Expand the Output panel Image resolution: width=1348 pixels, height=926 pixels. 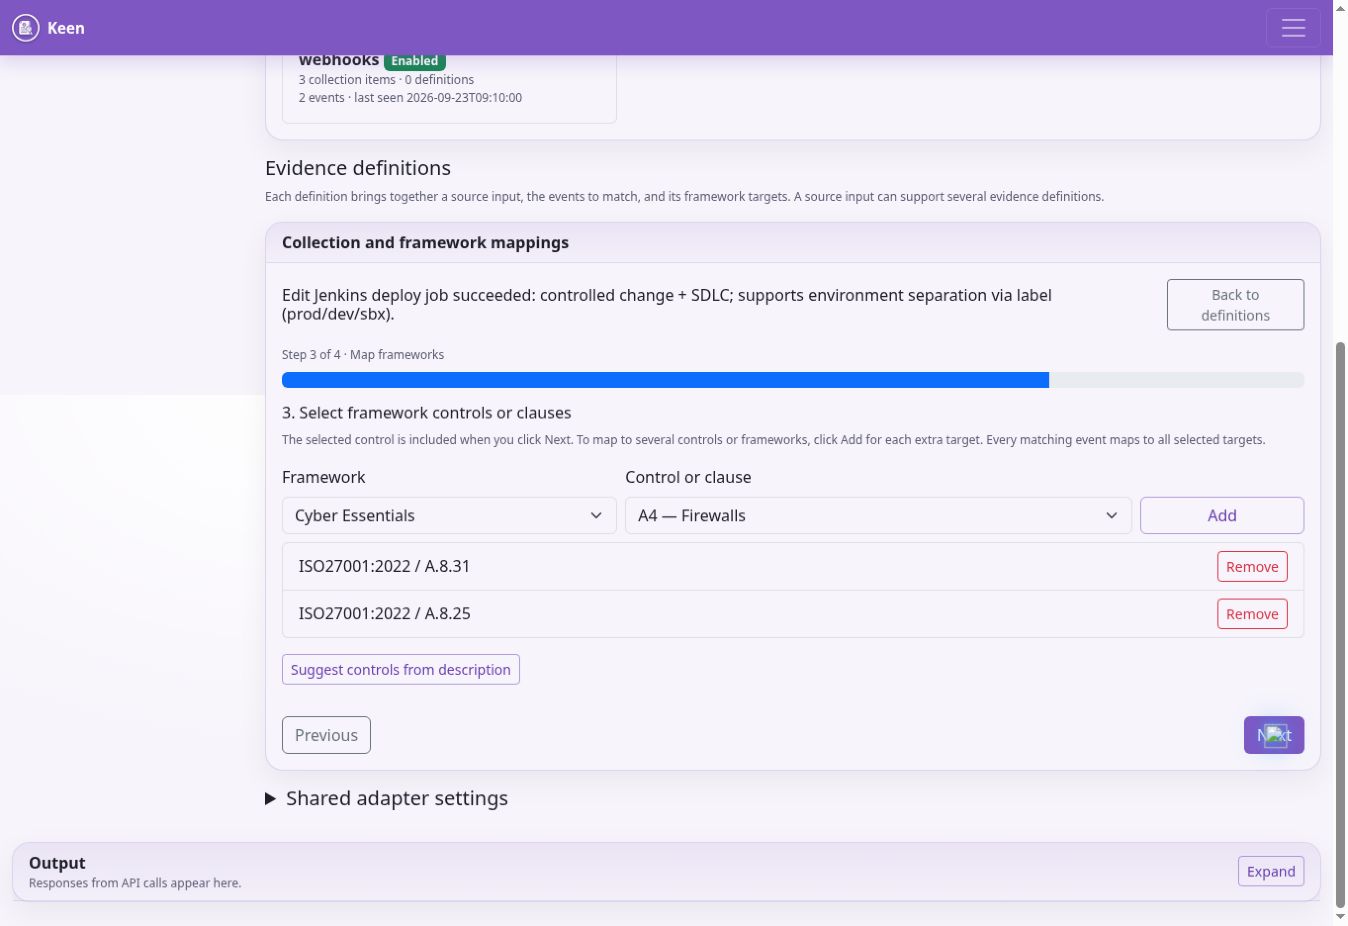click(1271, 872)
